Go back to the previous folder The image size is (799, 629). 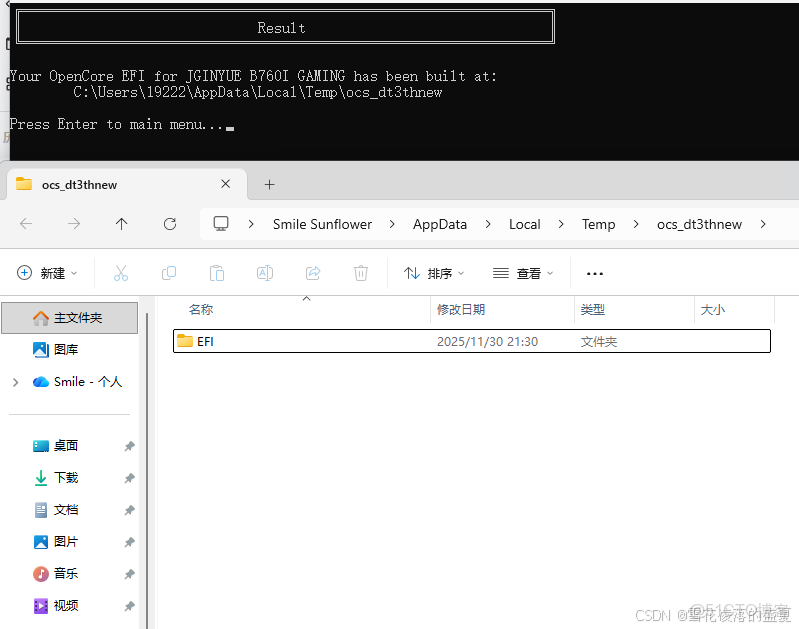[x=26, y=224]
